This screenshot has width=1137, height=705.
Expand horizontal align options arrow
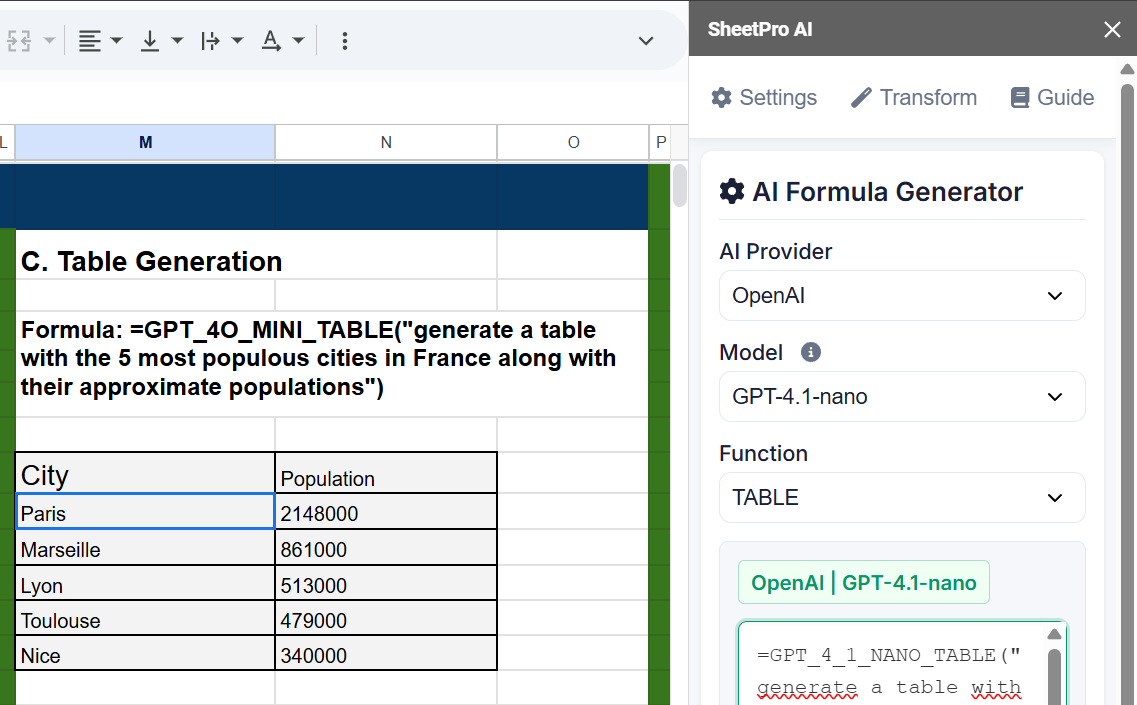(x=116, y=41)
